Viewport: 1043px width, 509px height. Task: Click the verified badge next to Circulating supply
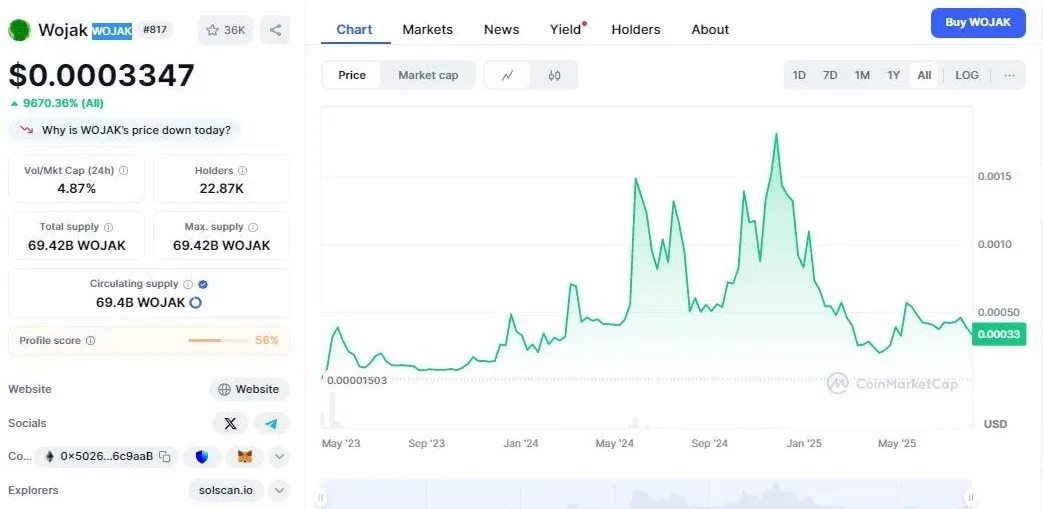[203, 284]
